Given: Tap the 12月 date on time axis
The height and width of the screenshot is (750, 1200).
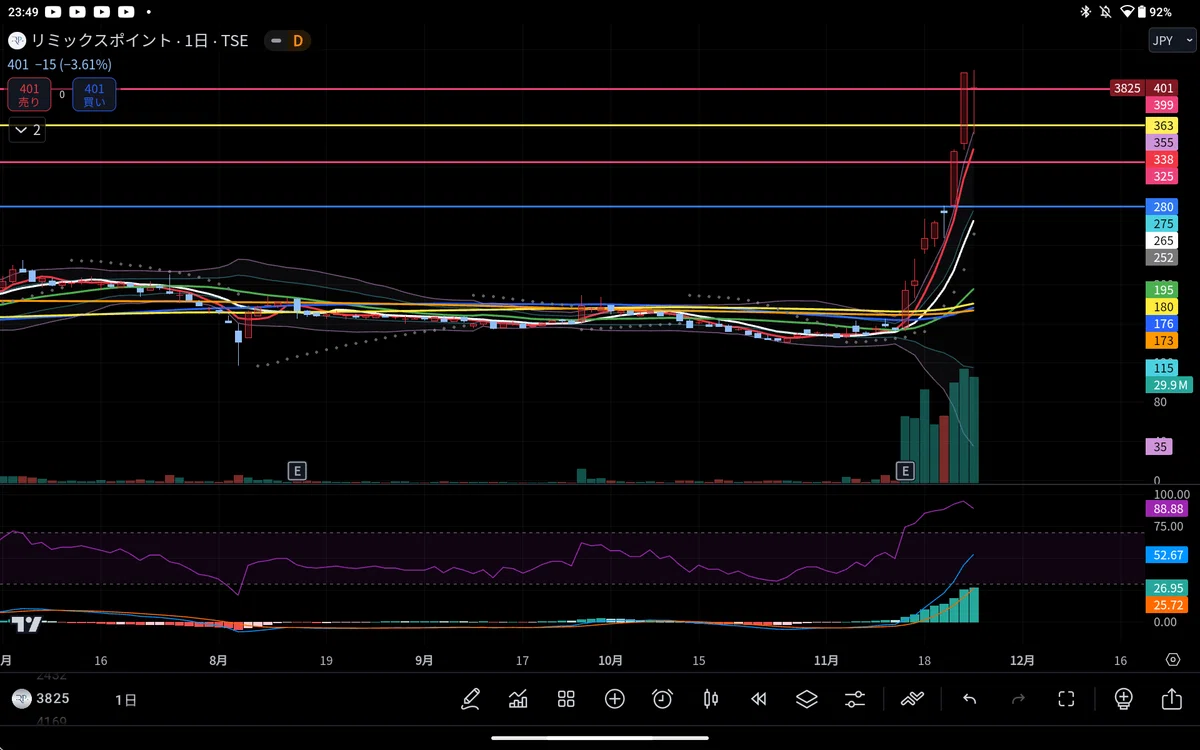Looking at the screenshot, I should pos(1023,660).
